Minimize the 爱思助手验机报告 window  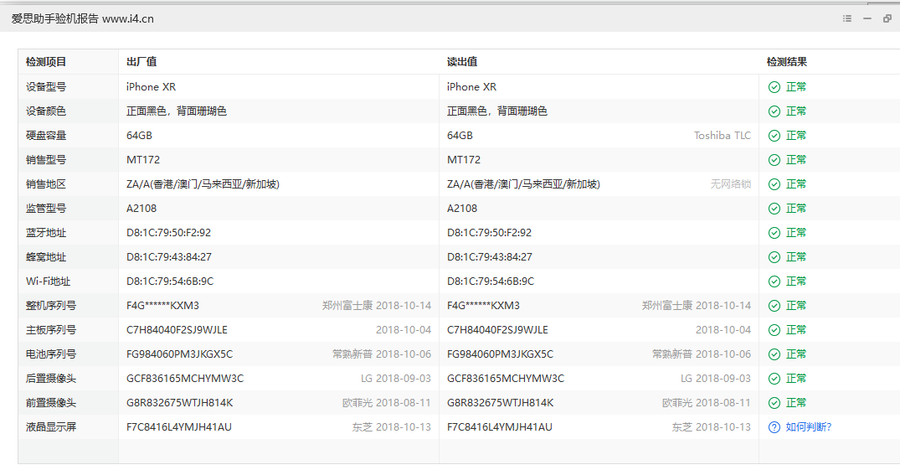867,18
